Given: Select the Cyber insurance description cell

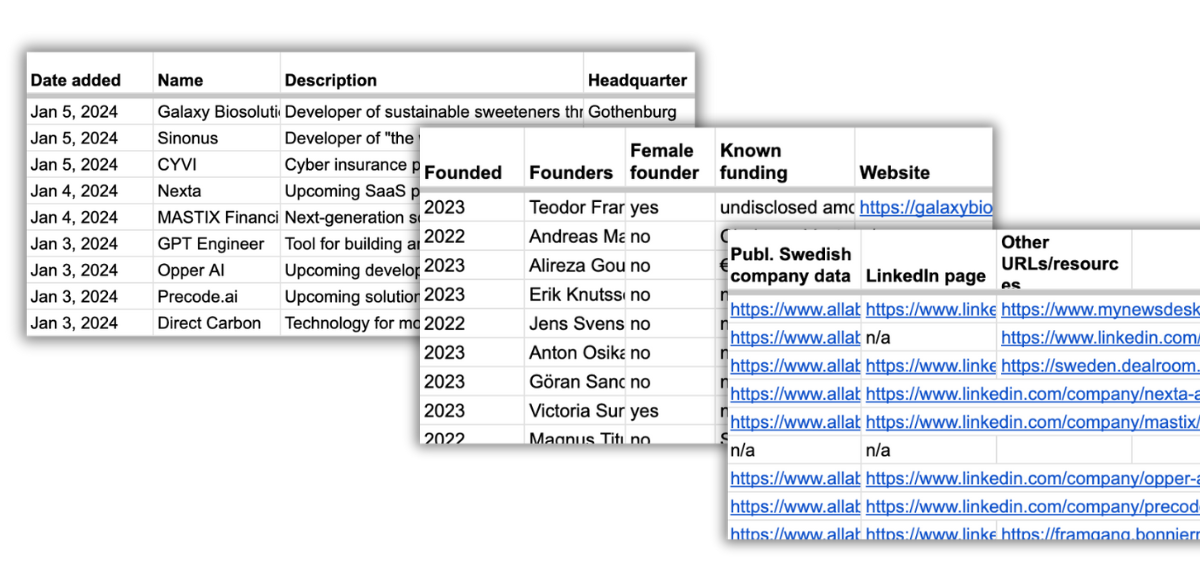Looking at the screenshot, I should [x=351, y=164].
